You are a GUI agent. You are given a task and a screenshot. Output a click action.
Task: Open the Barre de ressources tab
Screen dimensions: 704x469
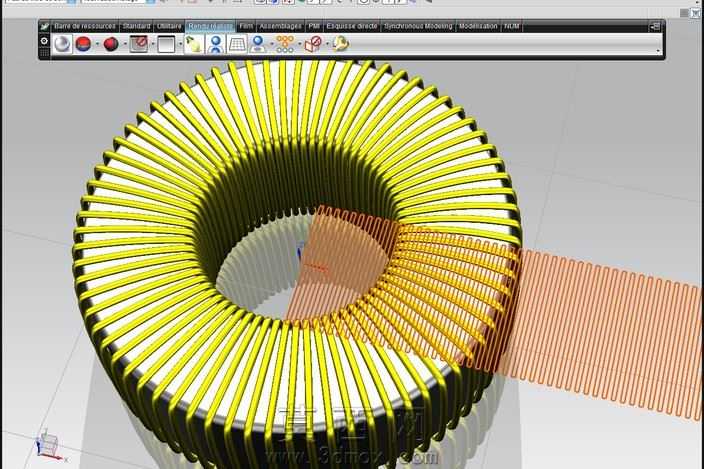click(x=84, y=26)
